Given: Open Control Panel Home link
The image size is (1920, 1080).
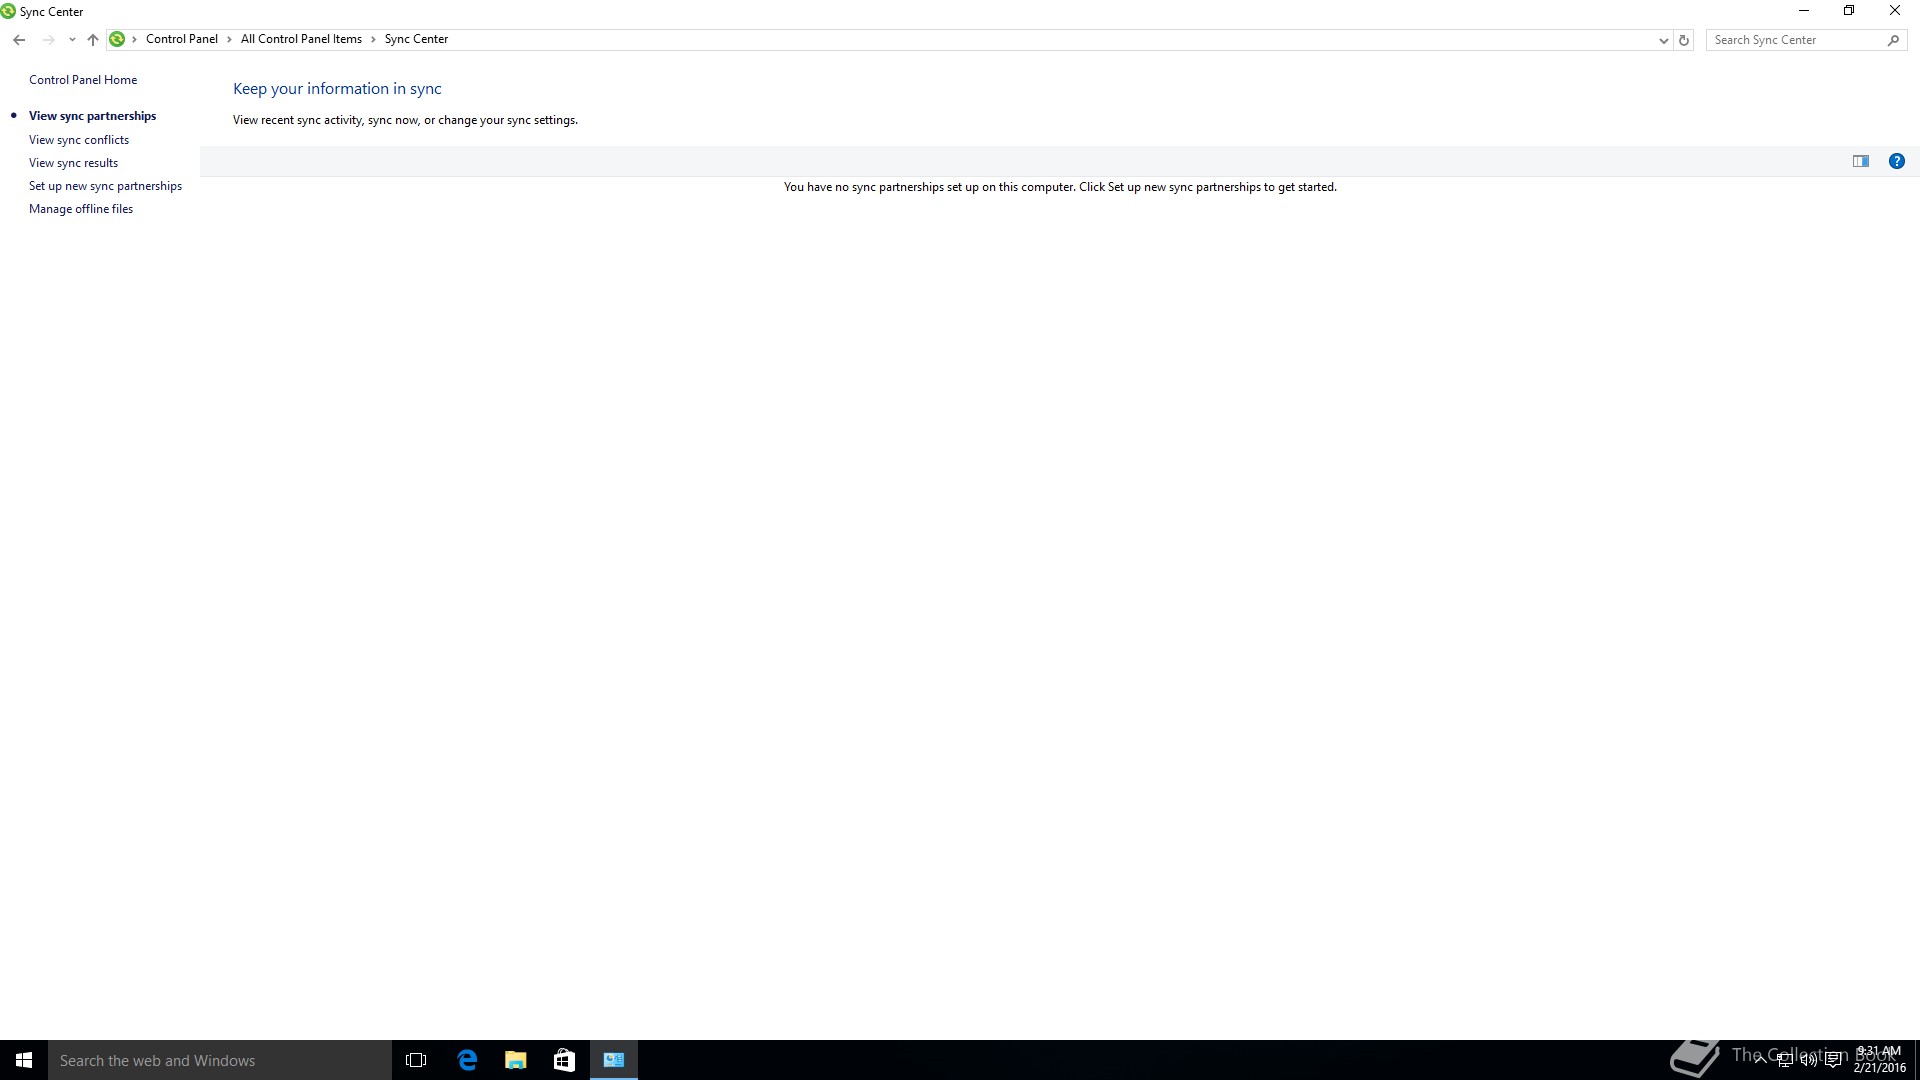Looking at the screenshot, I should [83, 80].
